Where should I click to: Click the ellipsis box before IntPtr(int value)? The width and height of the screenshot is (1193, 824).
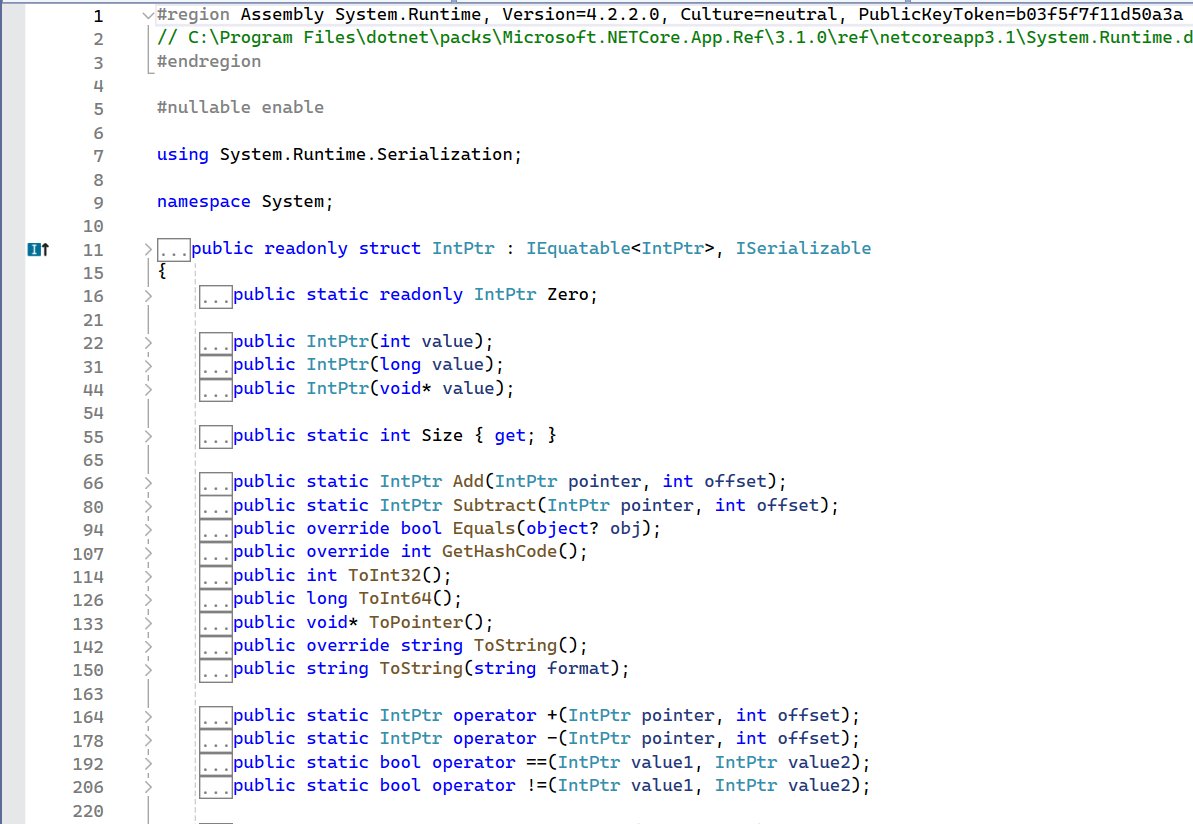[x=216, y=343]
